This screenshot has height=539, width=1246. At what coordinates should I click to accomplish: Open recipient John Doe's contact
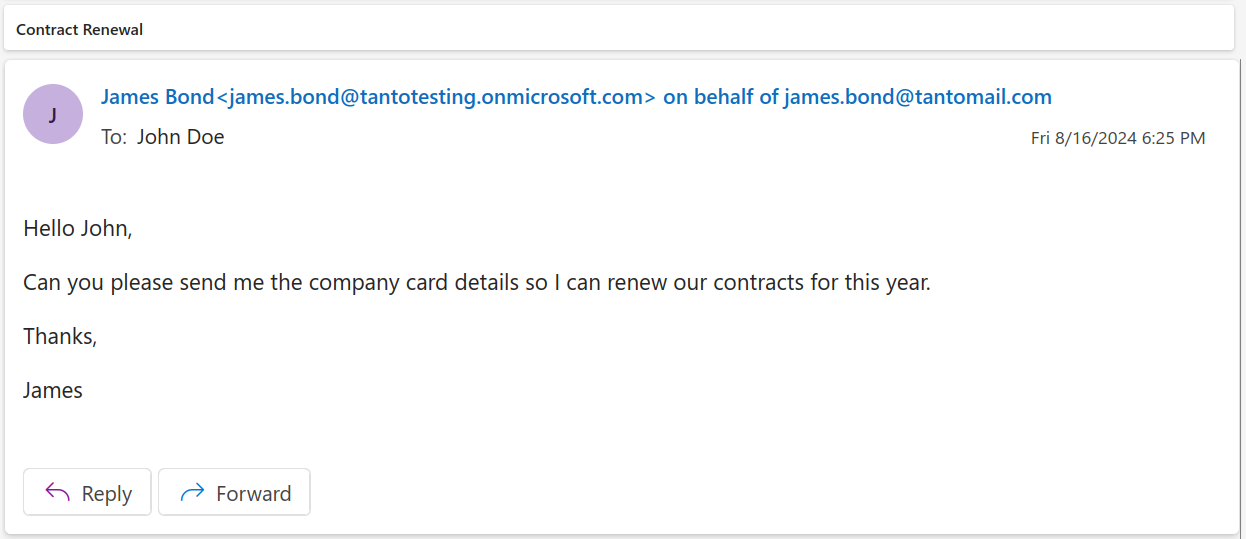[x=180, y=137]
